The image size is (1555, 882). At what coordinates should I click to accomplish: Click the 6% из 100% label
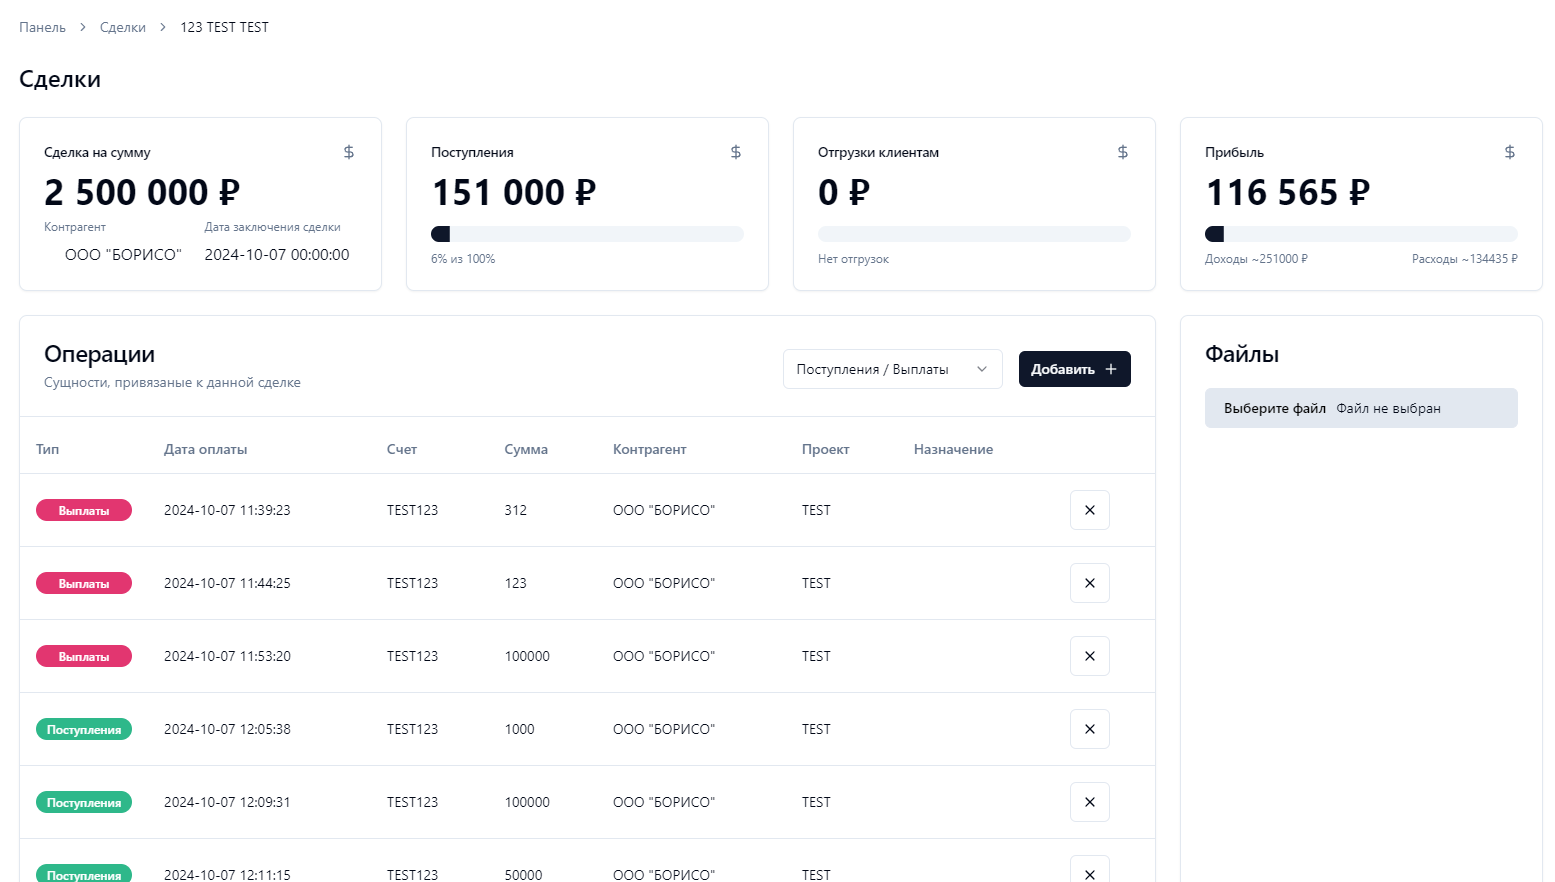click(x=463, y=259)
